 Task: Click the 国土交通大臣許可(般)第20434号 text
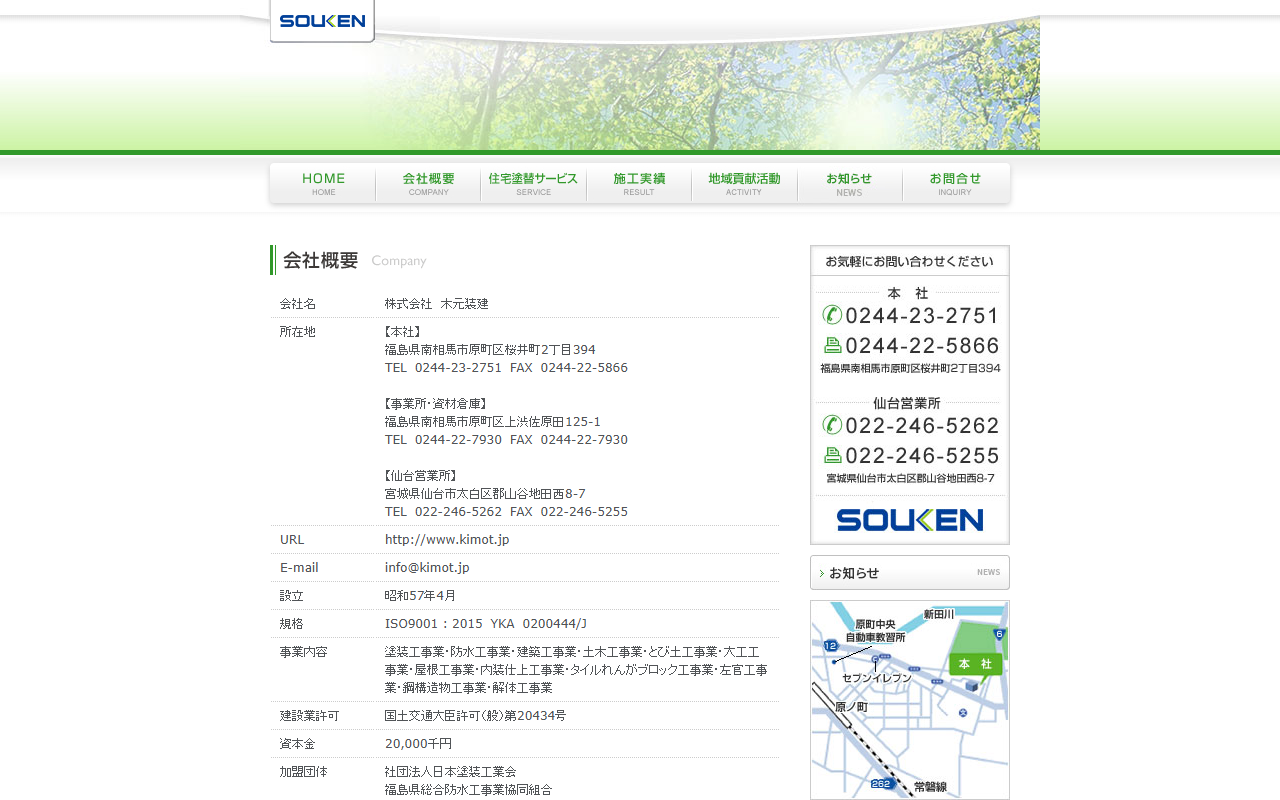(x=475, y=716)
